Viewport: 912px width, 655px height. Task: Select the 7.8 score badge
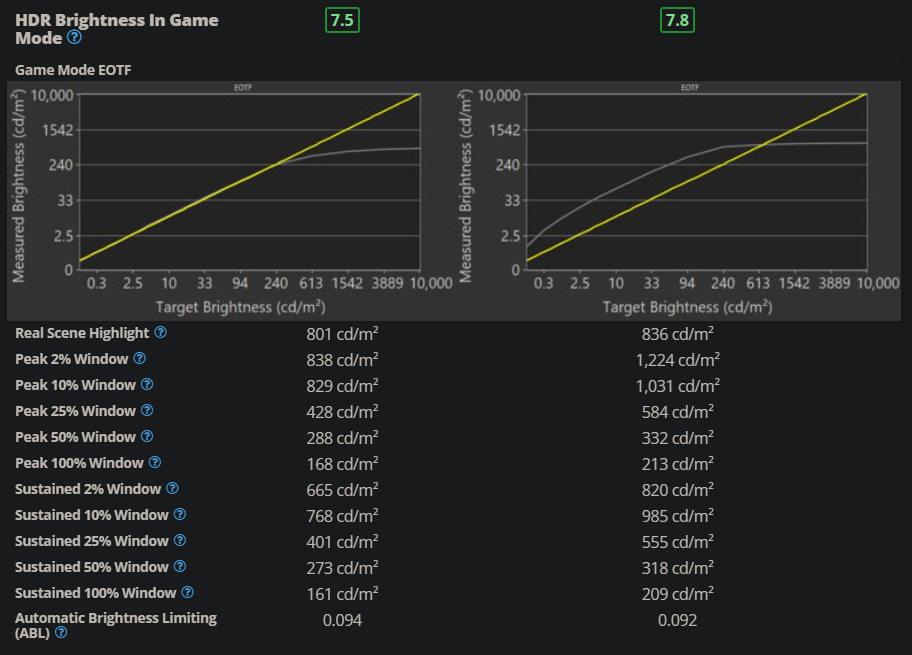coord(677,20)
